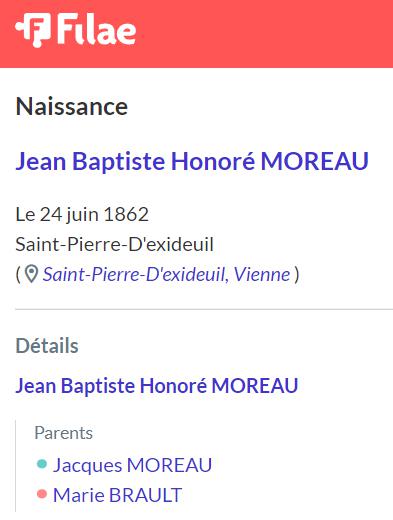Click the horizontal divider above Détails

(x=204, y=309)
